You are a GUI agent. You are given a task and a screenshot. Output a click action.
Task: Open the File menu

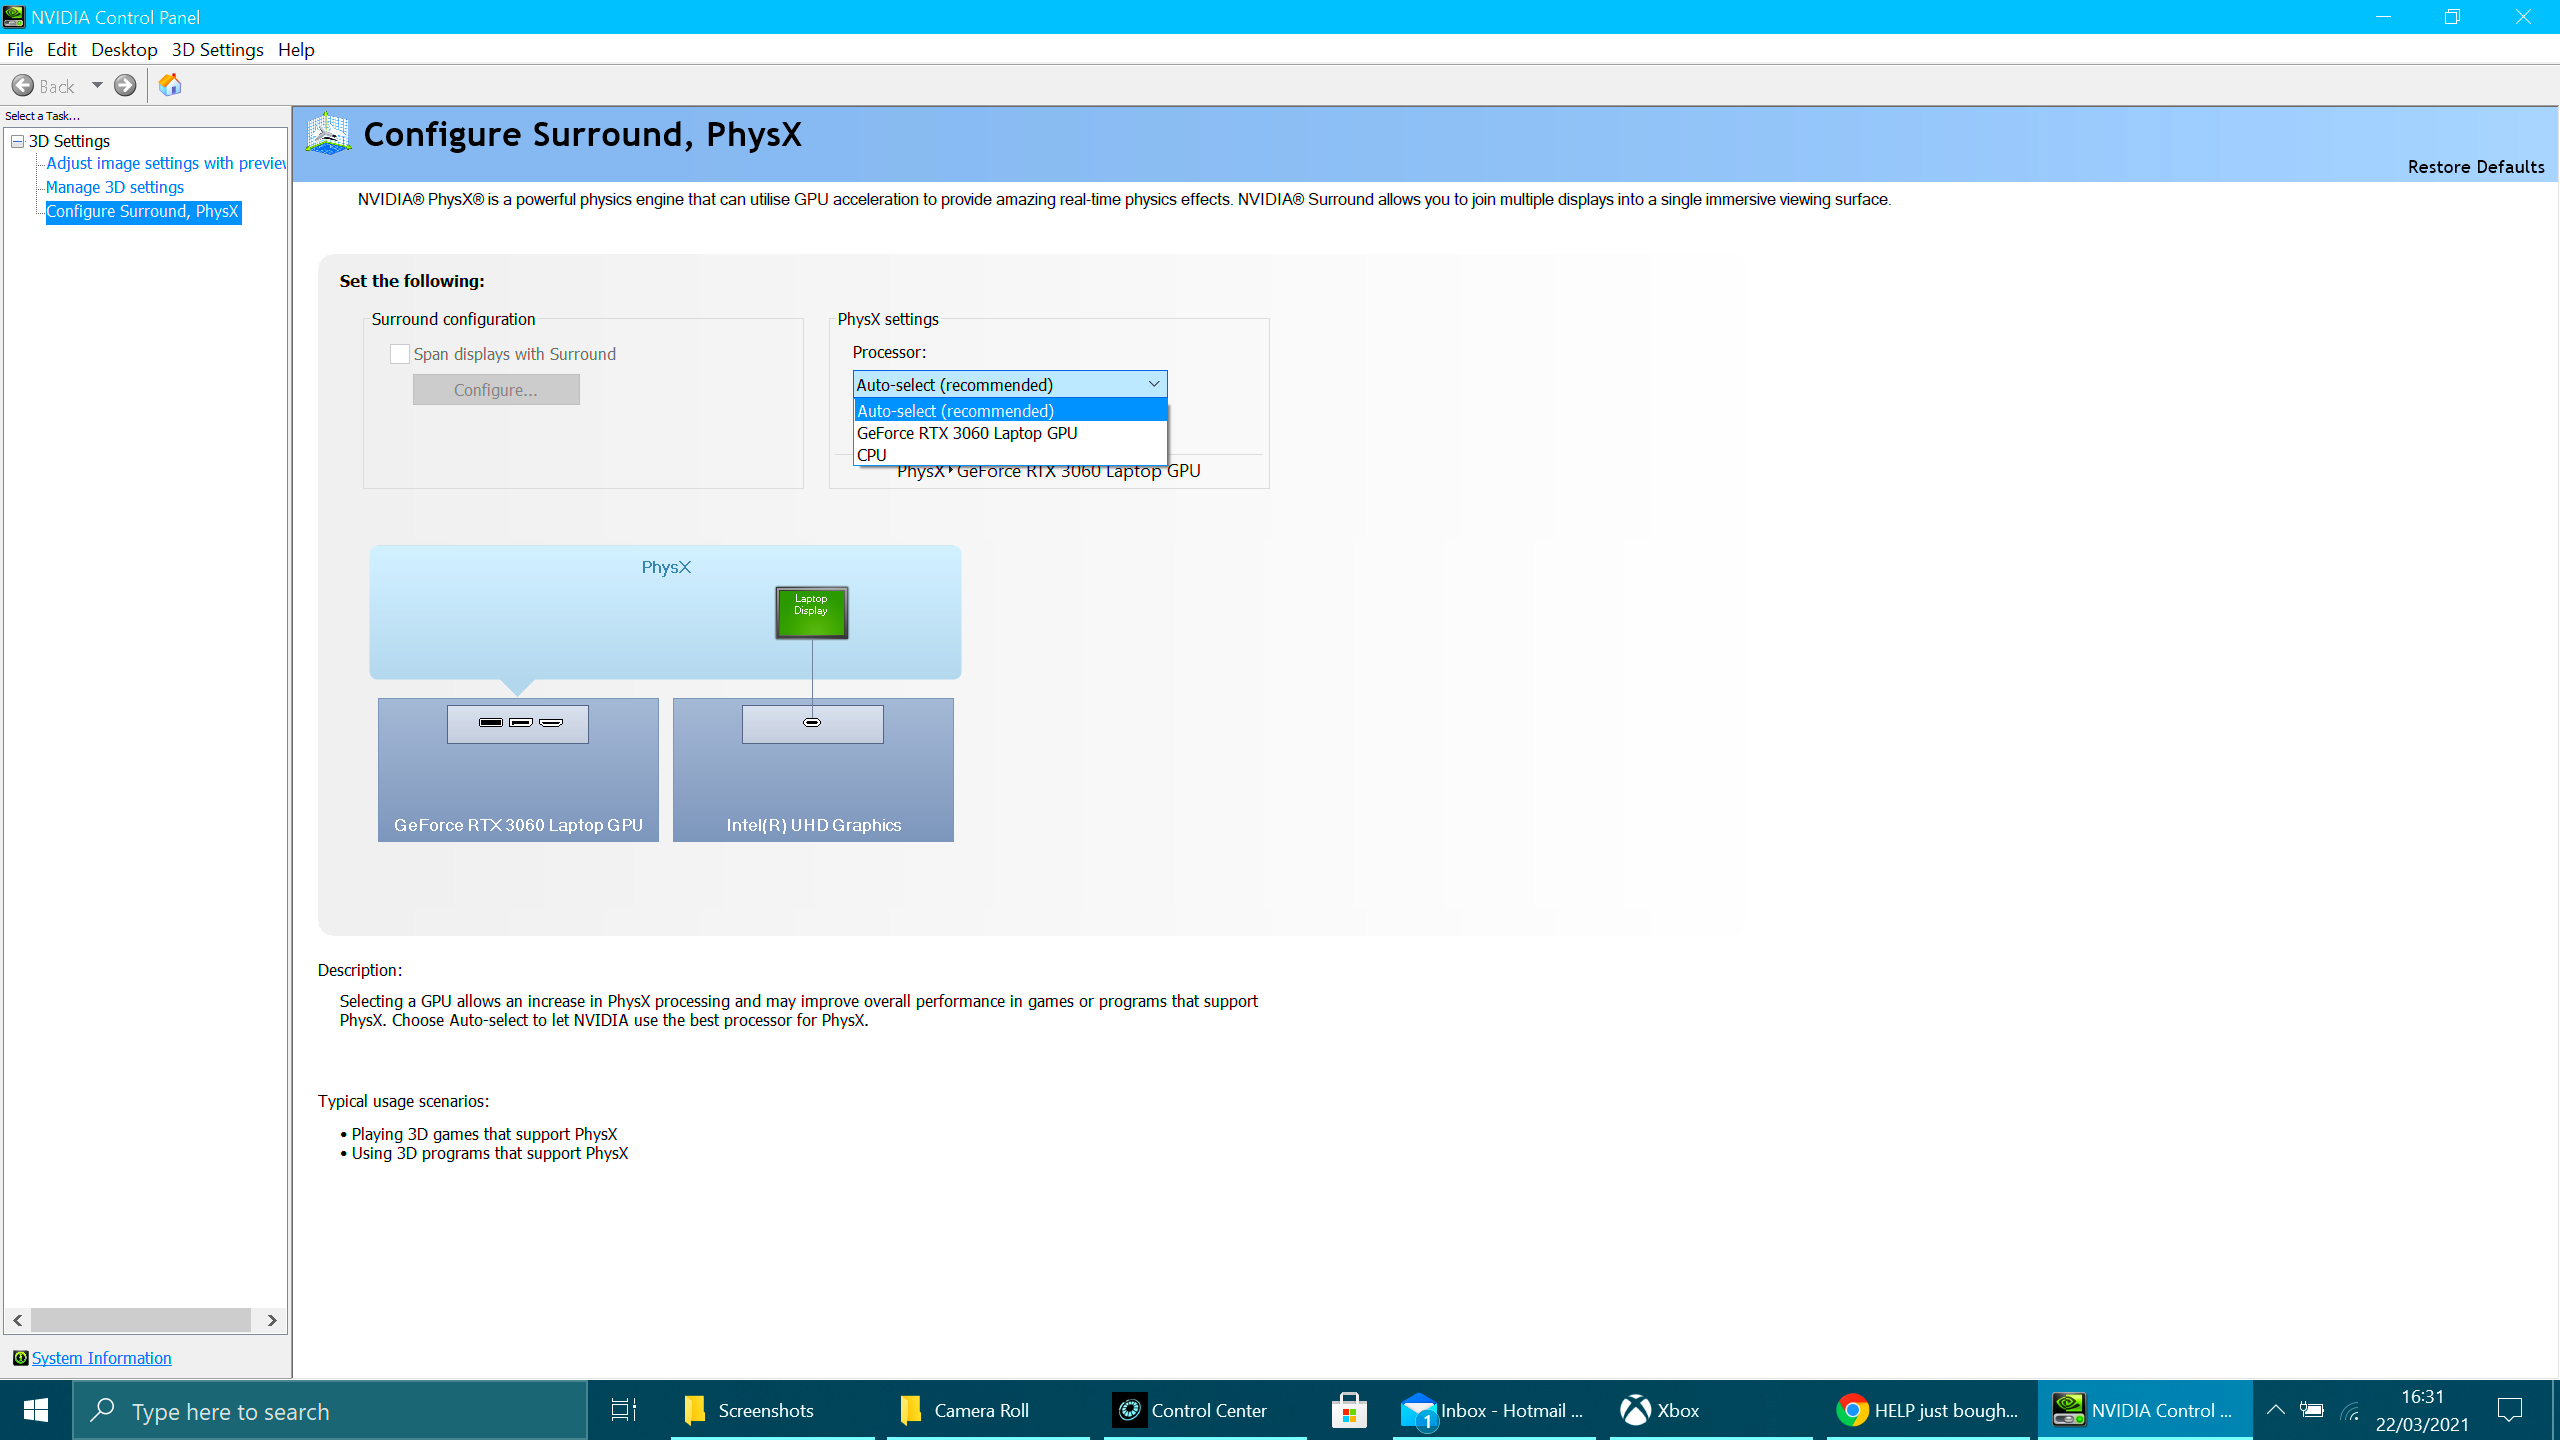20,50
